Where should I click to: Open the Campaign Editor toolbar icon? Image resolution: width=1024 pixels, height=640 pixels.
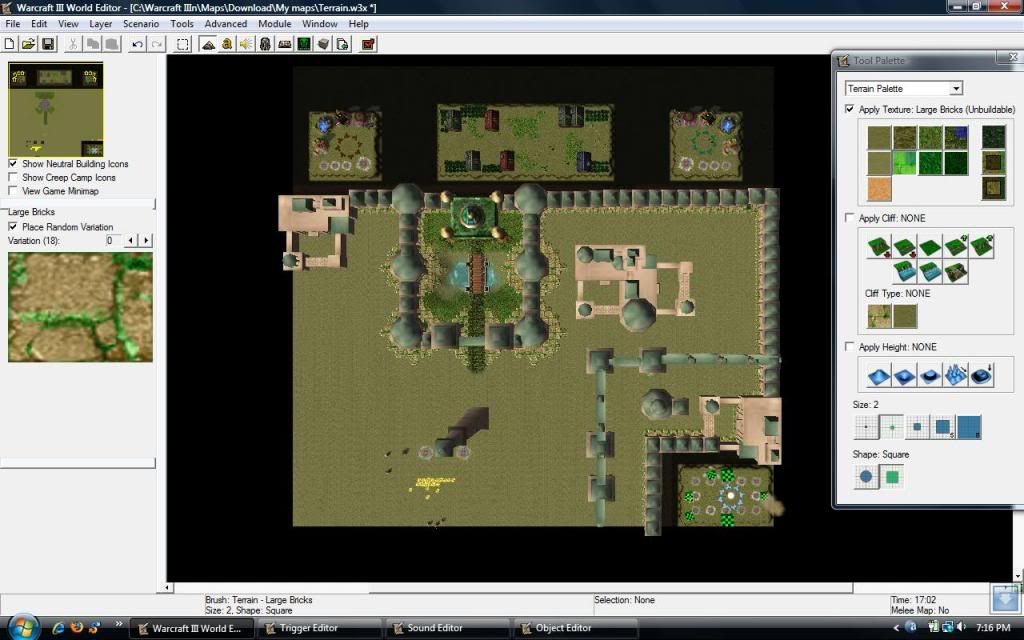coord(285,44)
